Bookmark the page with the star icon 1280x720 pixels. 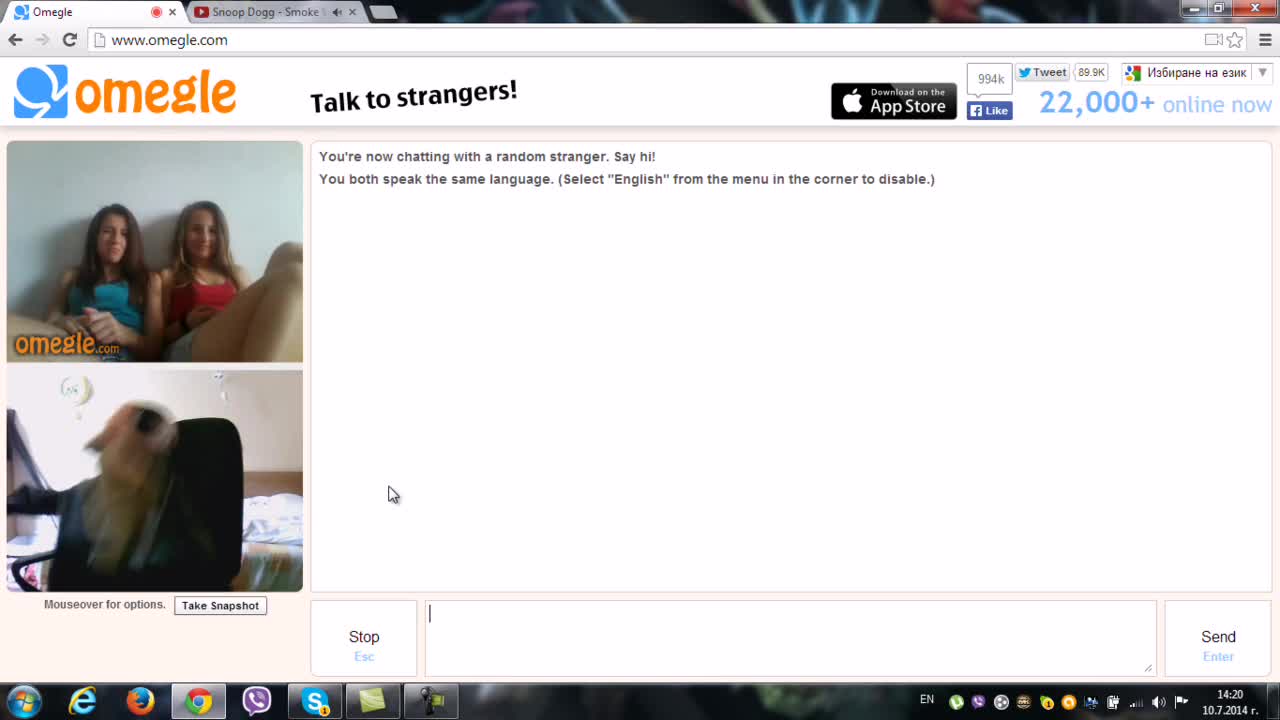[1235, 40]
